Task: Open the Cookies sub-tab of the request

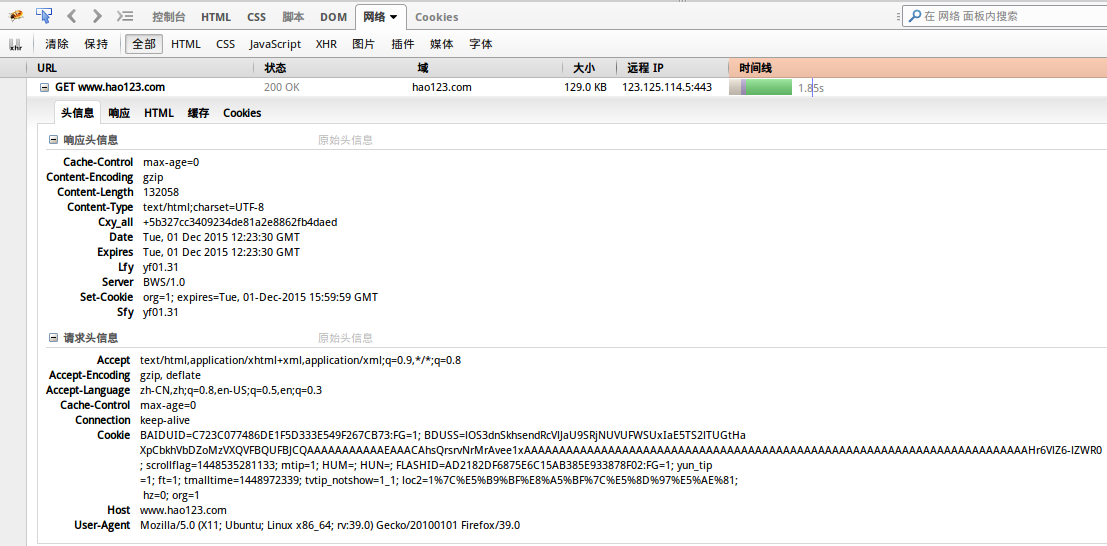Action: coord(242,113)
